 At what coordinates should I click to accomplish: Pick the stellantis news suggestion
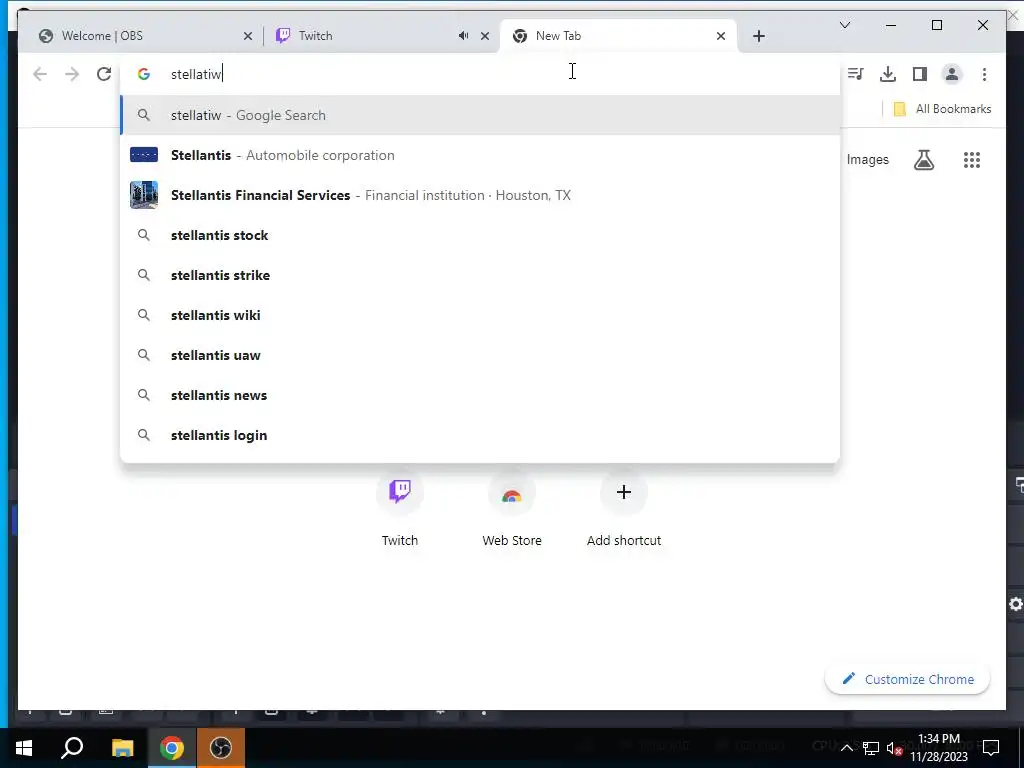[x=480, y=394]
